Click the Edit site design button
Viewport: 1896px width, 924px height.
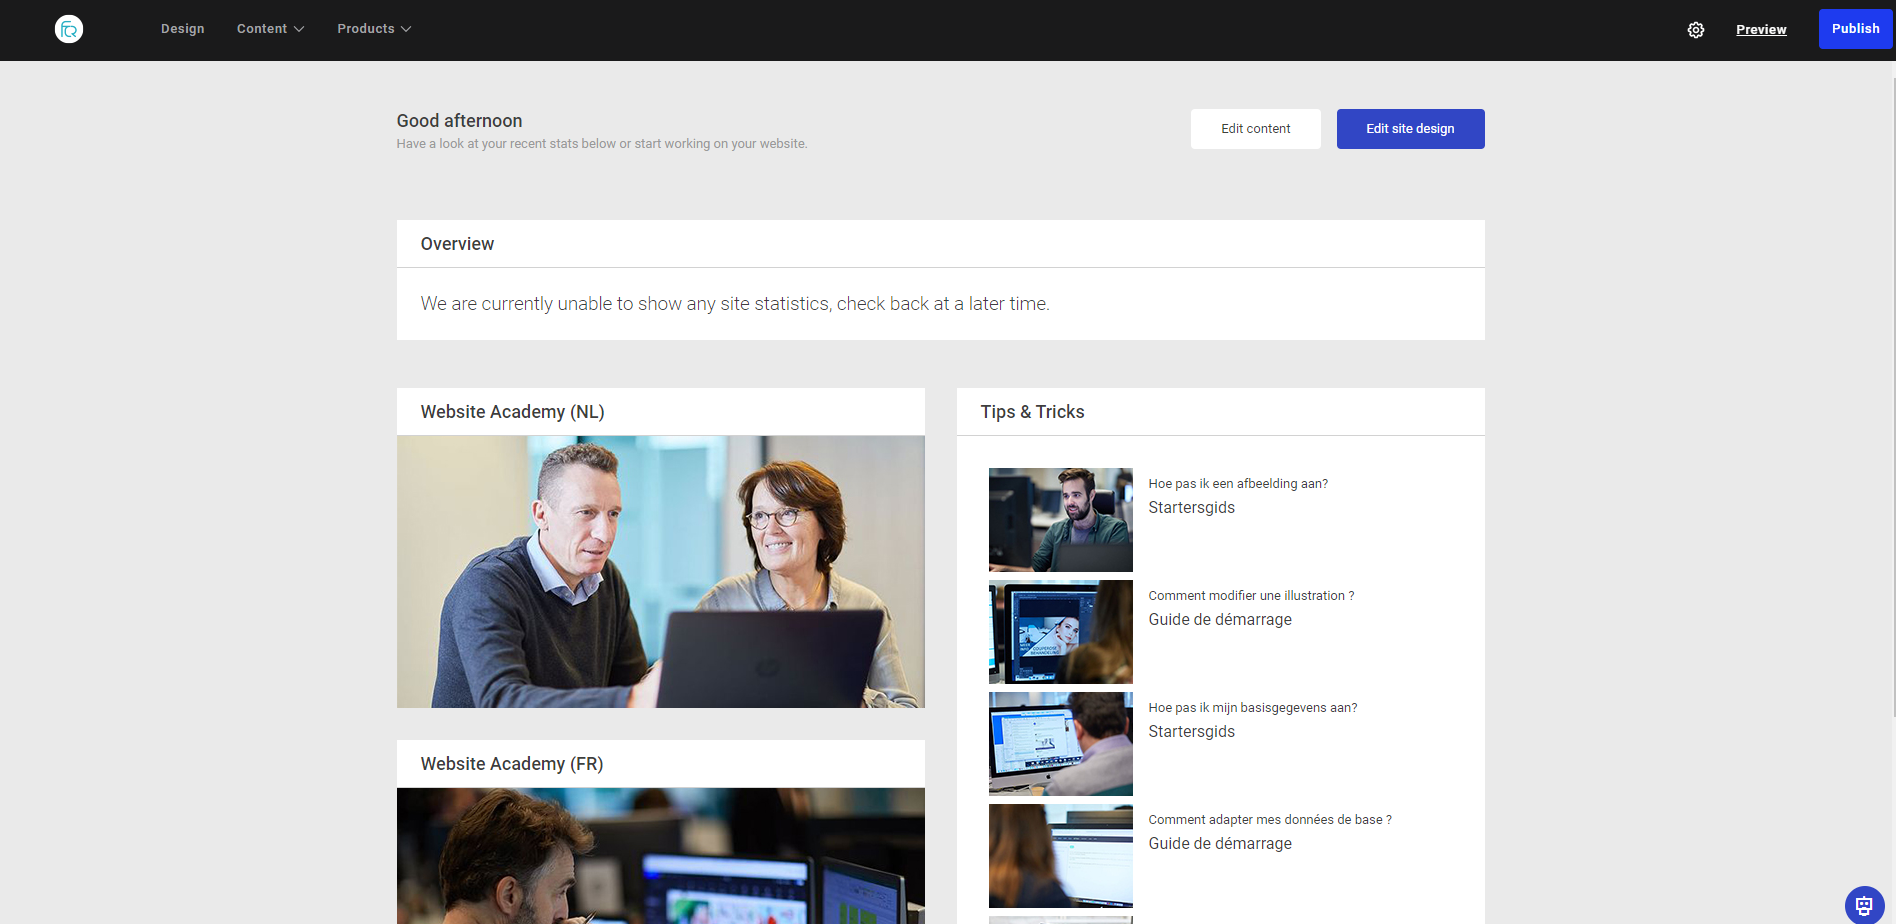(x=1410, y=129)
